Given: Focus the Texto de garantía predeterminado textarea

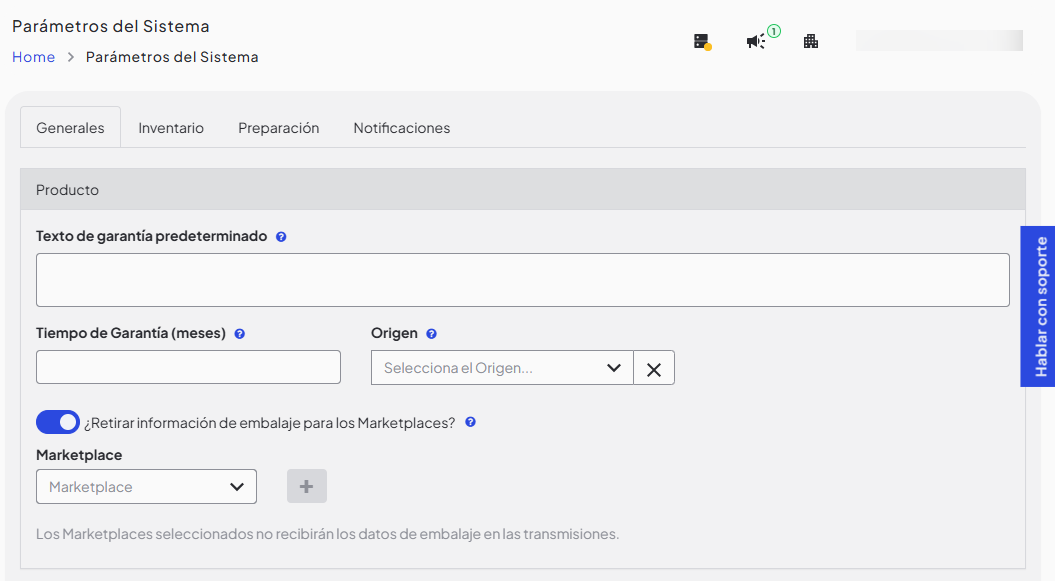Looking at the screenshot, I should point(523,280).
